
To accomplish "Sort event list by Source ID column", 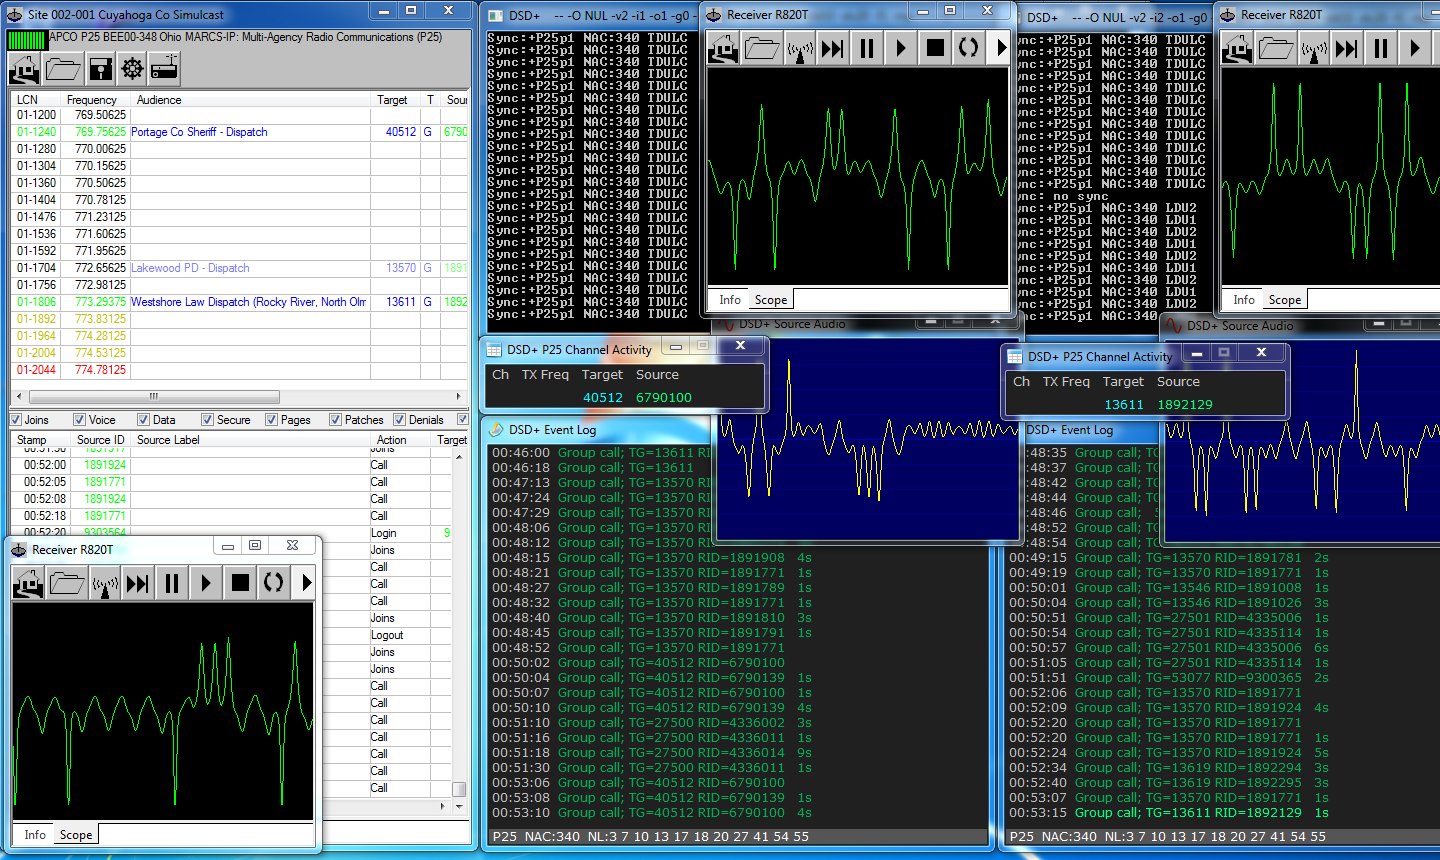I will pyautogui.click(x=101, y=440).
